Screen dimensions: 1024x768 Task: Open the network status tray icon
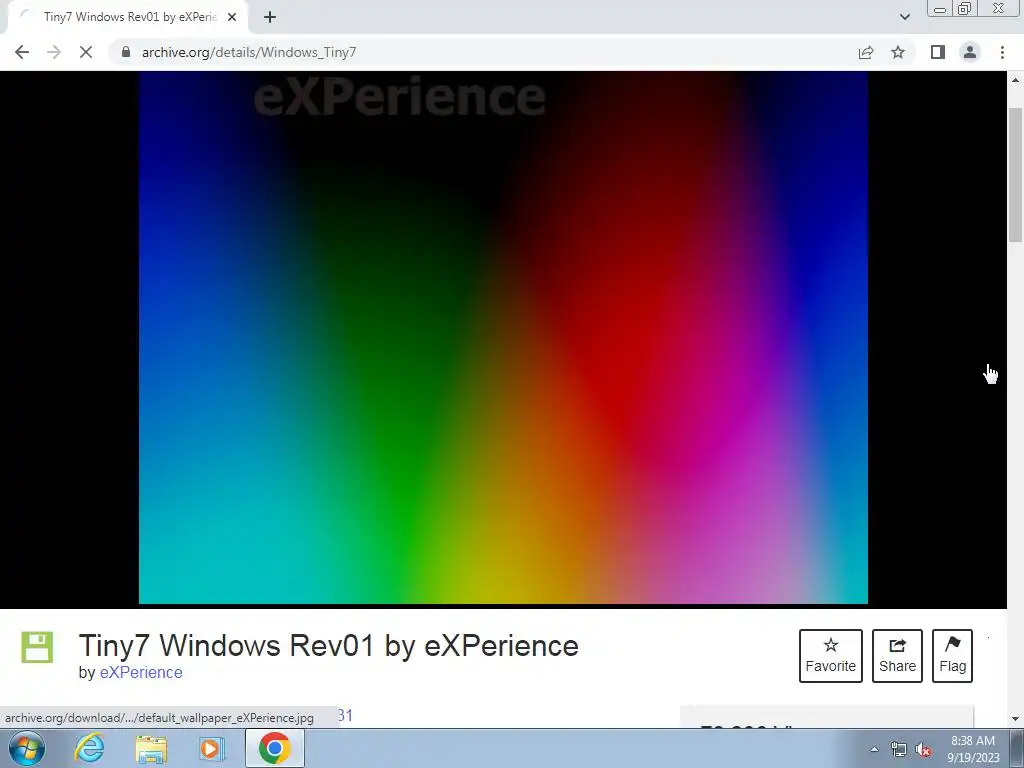(x=899, y=749)
